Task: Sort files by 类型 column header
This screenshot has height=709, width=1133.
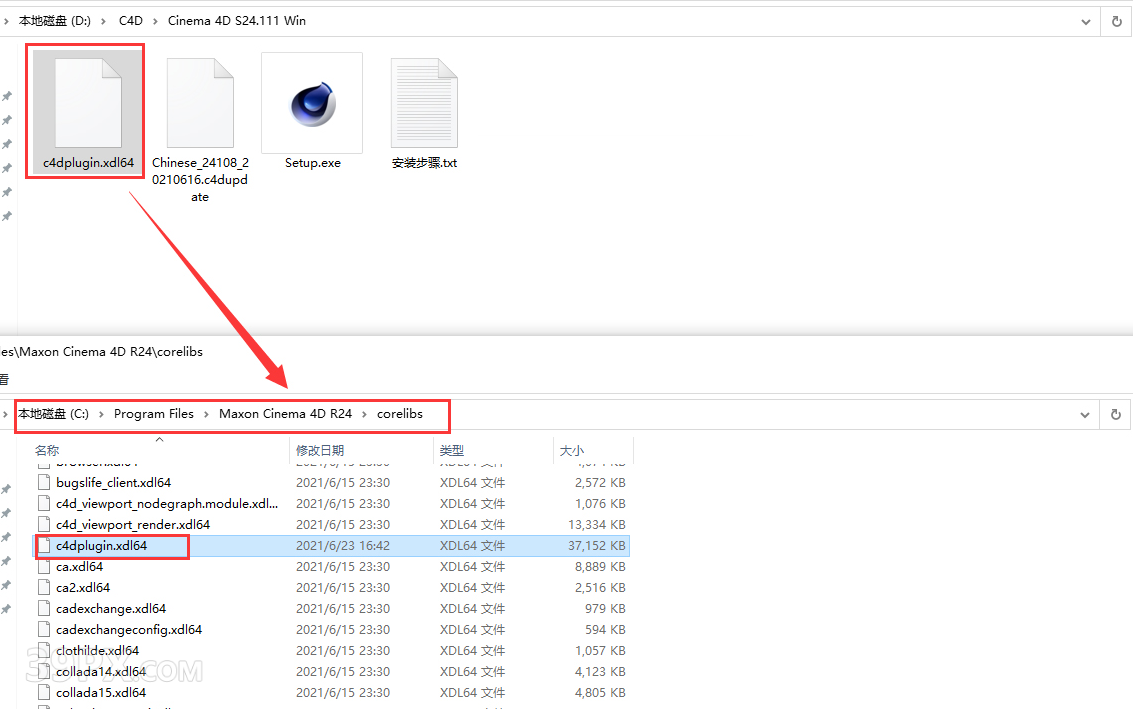Action: (x=452, y=451)
